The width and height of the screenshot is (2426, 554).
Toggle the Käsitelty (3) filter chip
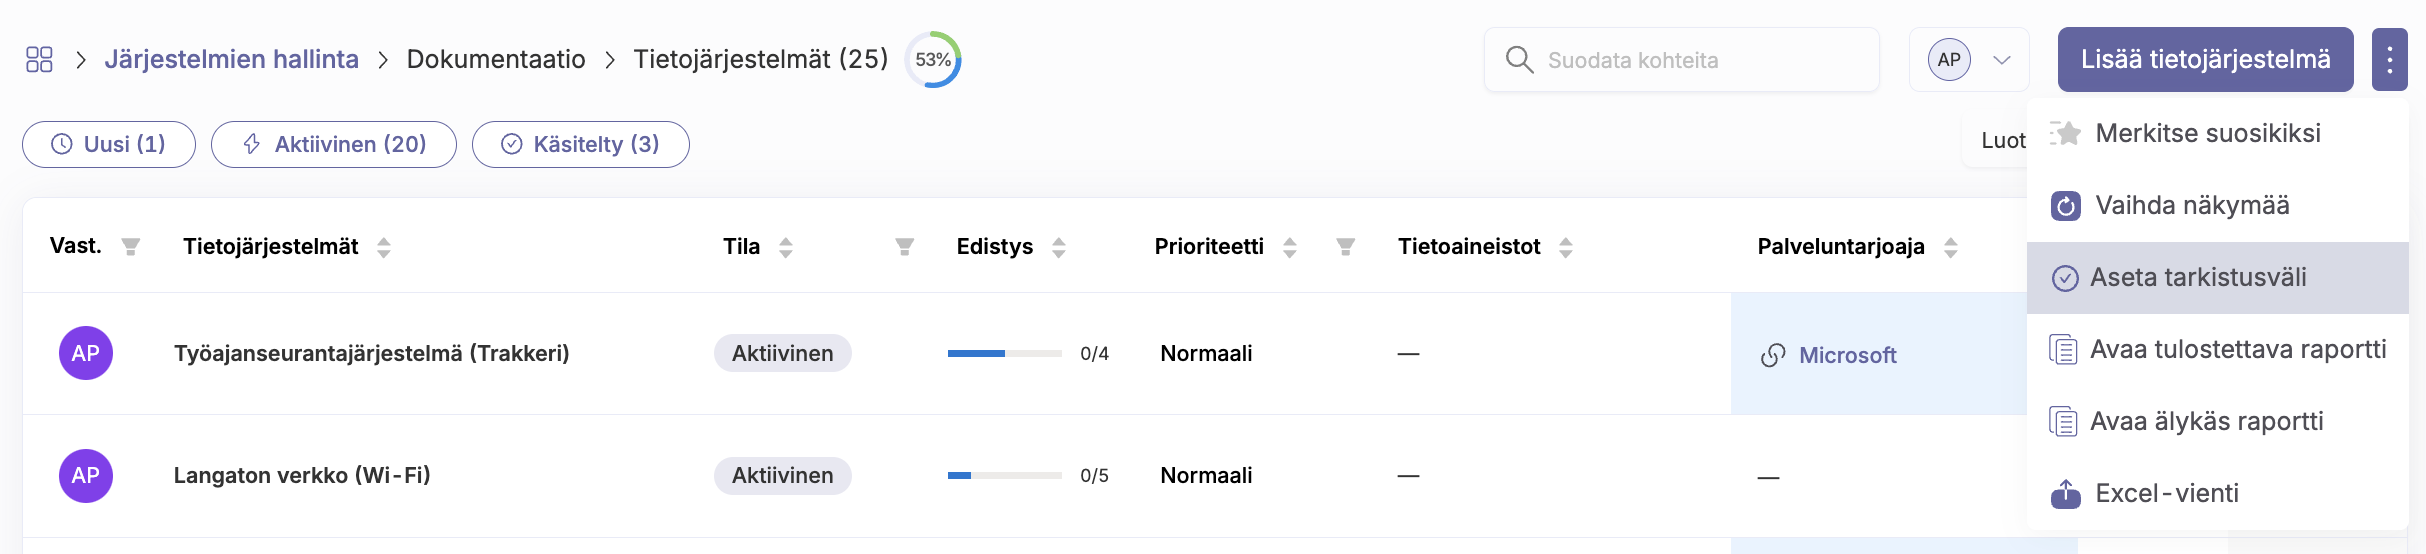point(581,144)
